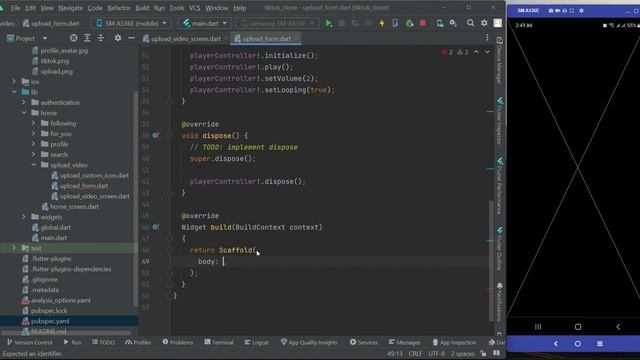Select opened file target icon in Project panel
This screenshot has width=640, height=360.
tap(73, 38)
